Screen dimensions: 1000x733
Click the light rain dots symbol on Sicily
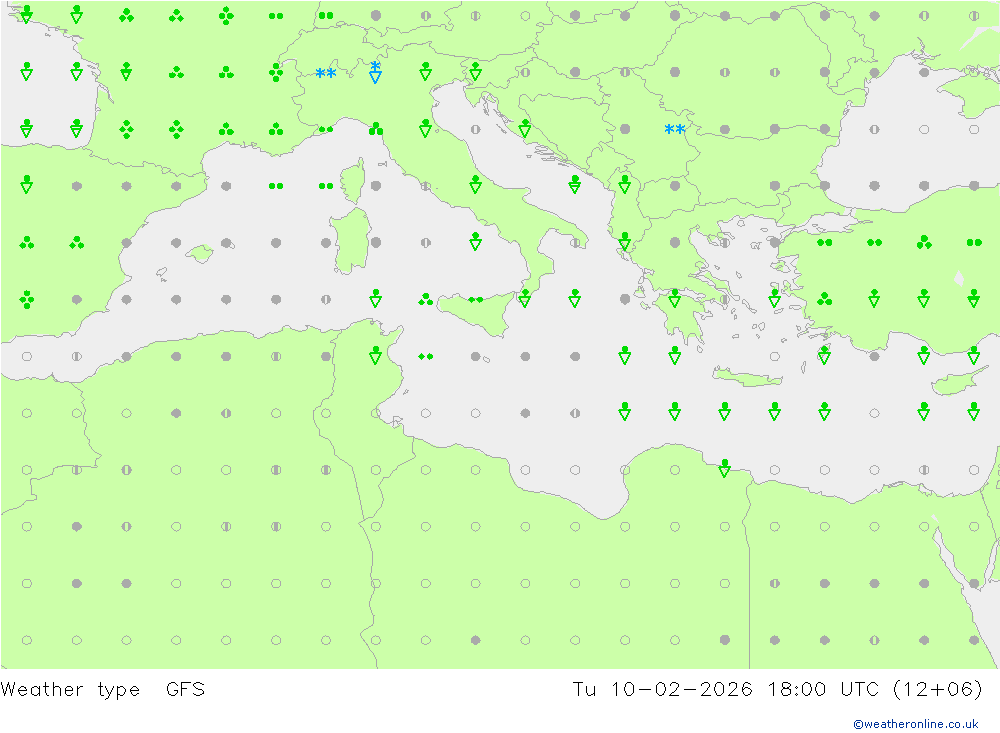(476, 300)
